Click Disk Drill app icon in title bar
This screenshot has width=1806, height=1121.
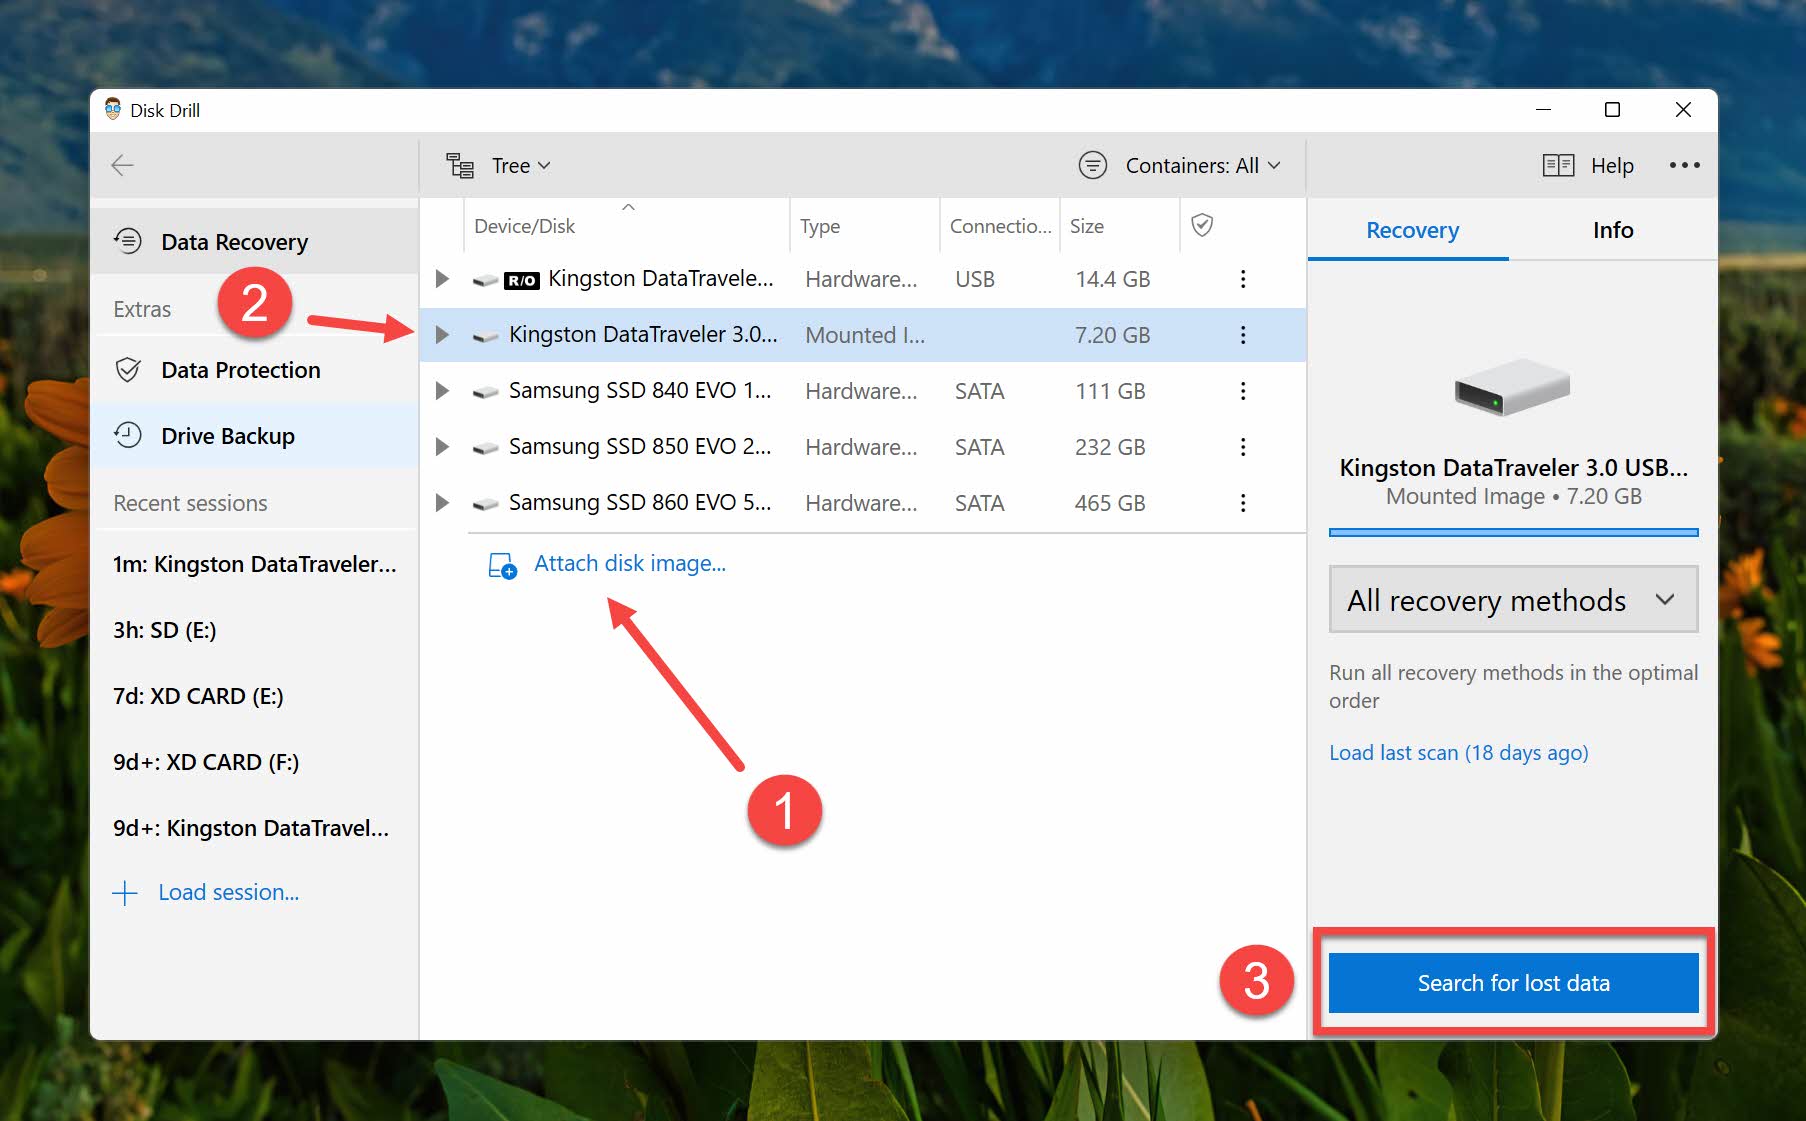tap(113, 109)
